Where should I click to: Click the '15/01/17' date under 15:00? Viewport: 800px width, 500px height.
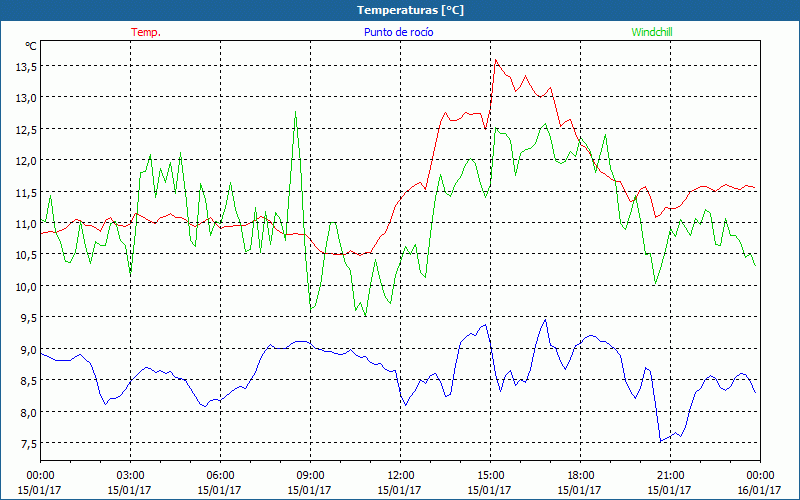pos(489,490)
